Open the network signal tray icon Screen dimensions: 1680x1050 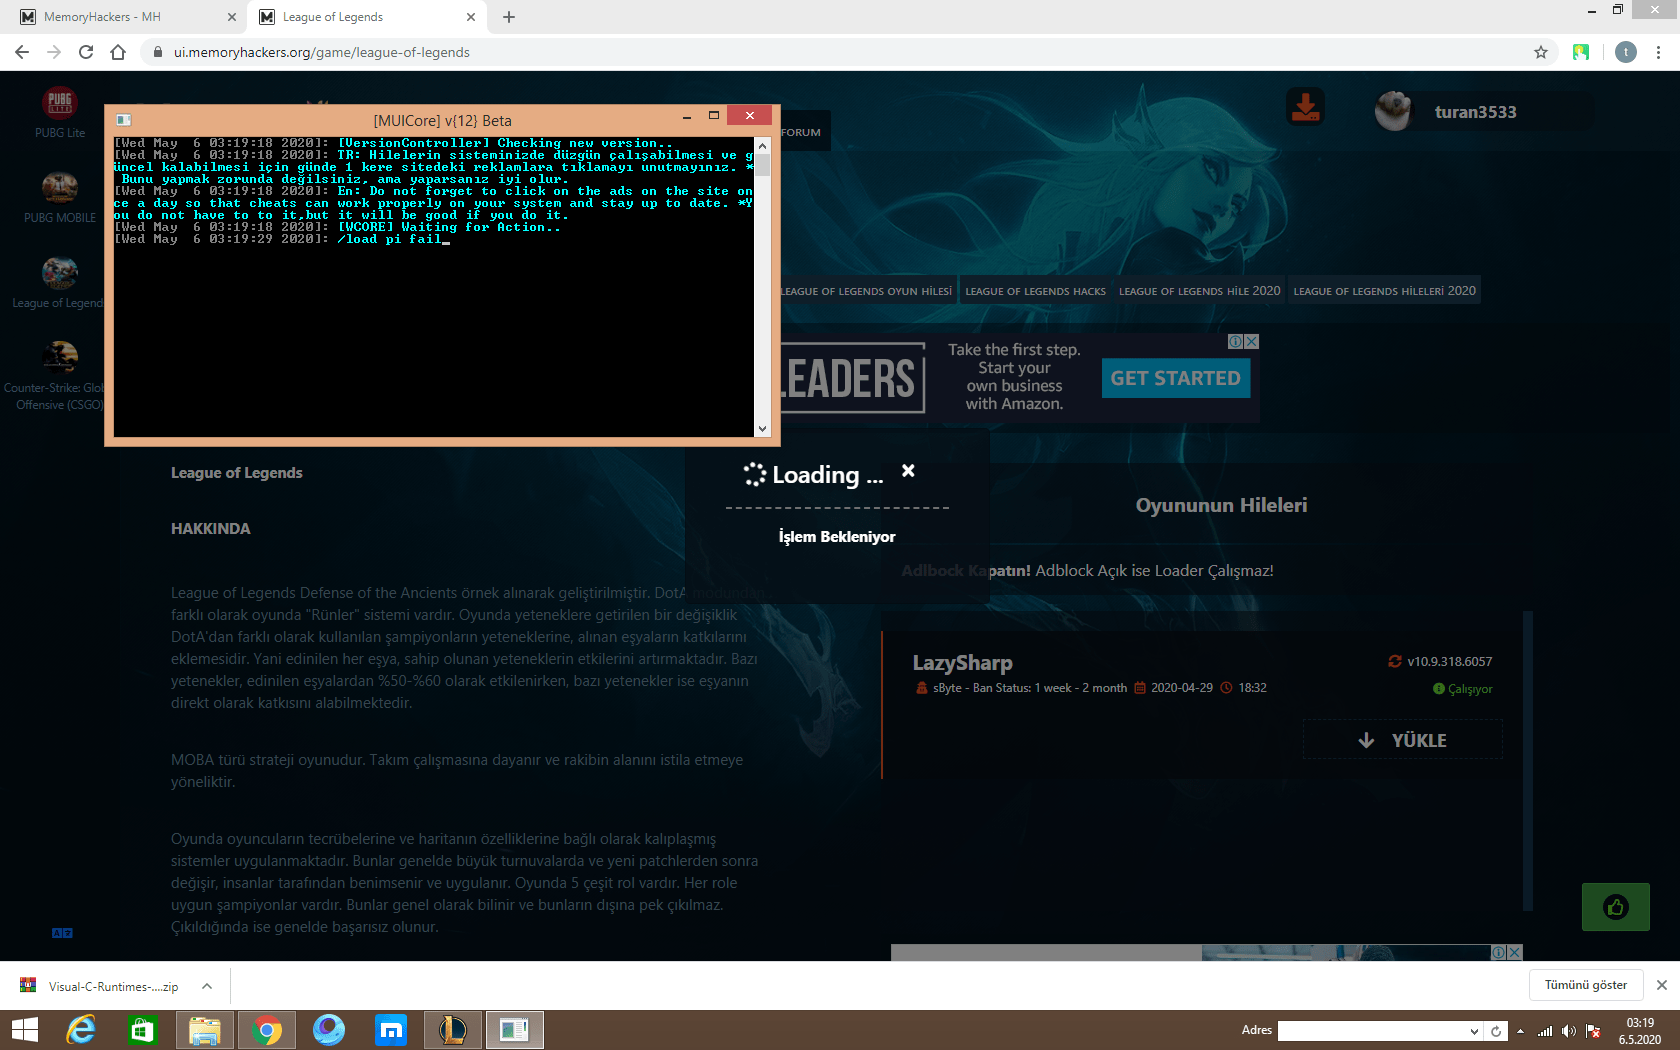1545,1031
